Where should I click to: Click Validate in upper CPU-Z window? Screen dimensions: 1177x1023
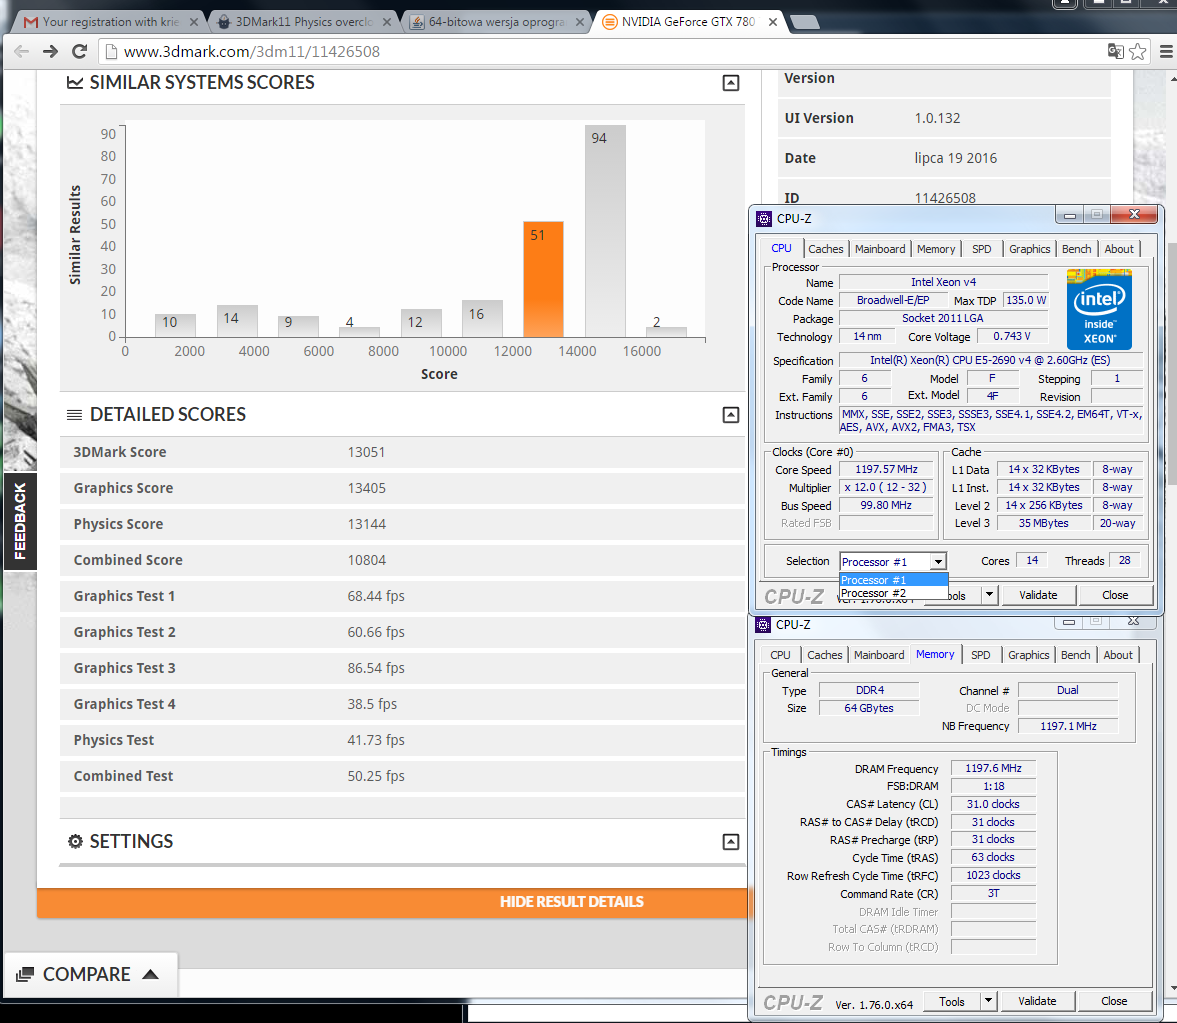1038,595
